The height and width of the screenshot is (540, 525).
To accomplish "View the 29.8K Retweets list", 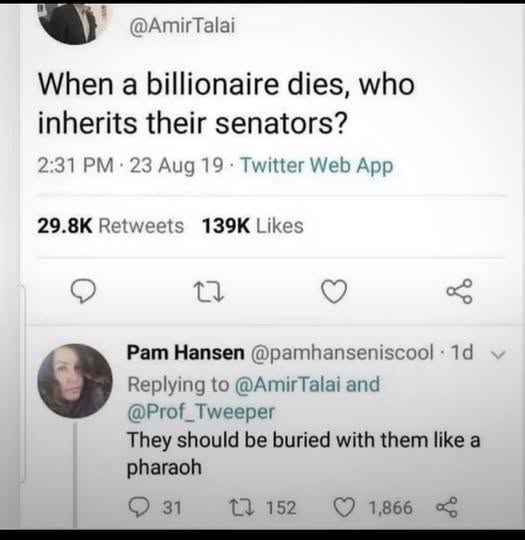I will click(x=111, y=226).
